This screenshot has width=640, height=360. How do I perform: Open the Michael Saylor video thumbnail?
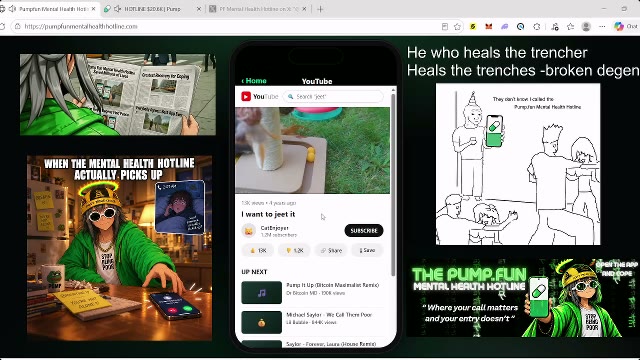(x=262, y=322)
